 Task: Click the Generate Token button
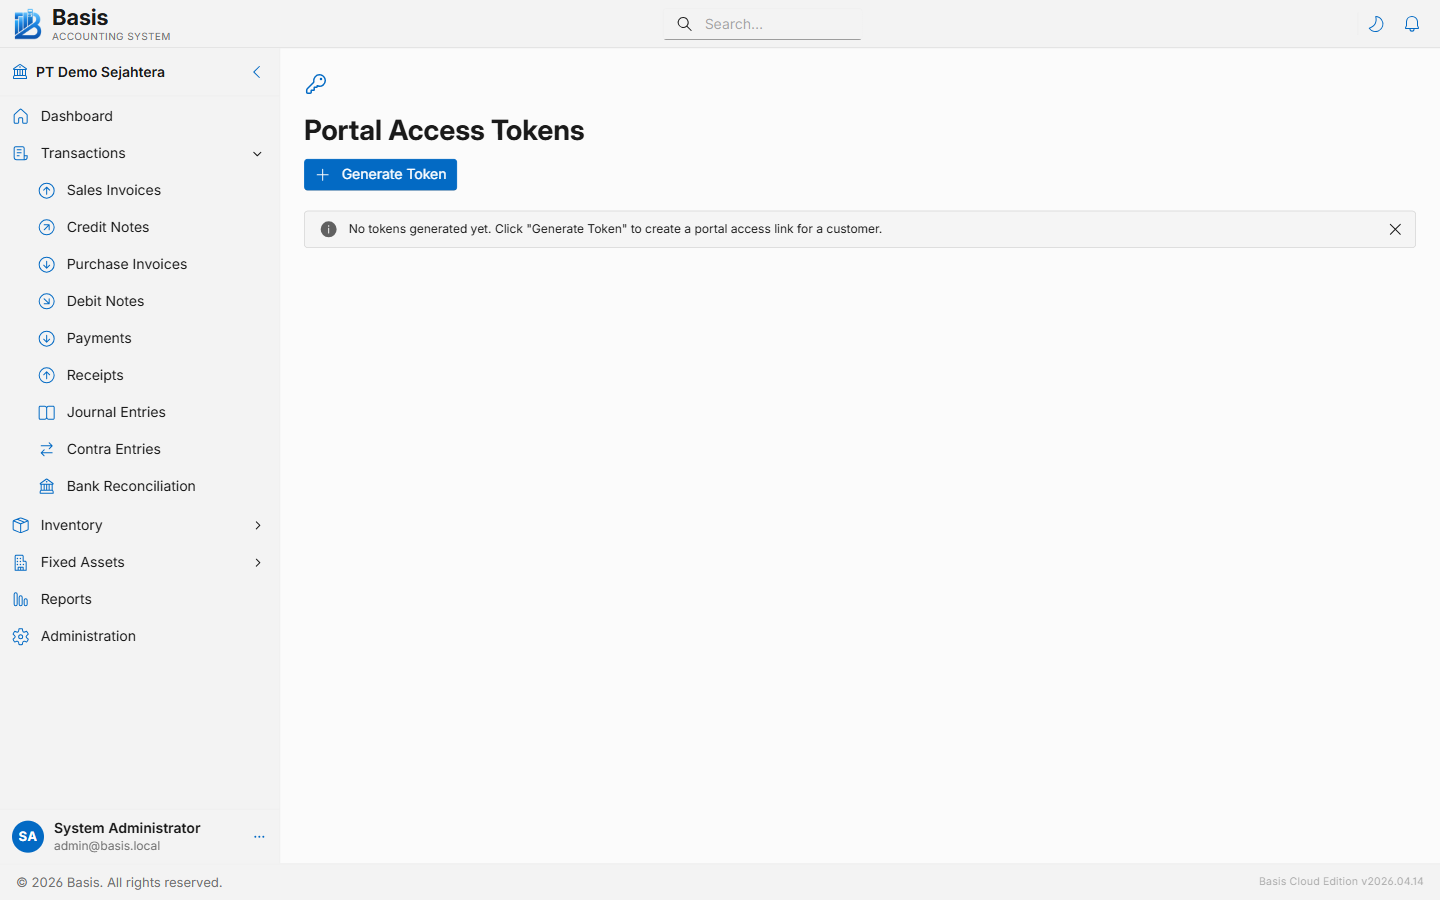pos(380,174)
